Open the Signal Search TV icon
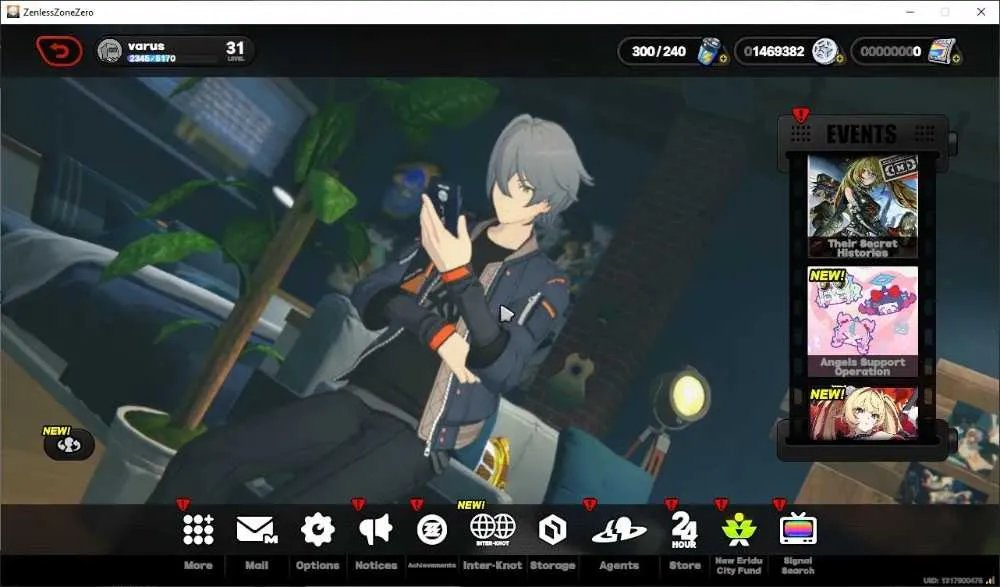 [x=798, y=529]
